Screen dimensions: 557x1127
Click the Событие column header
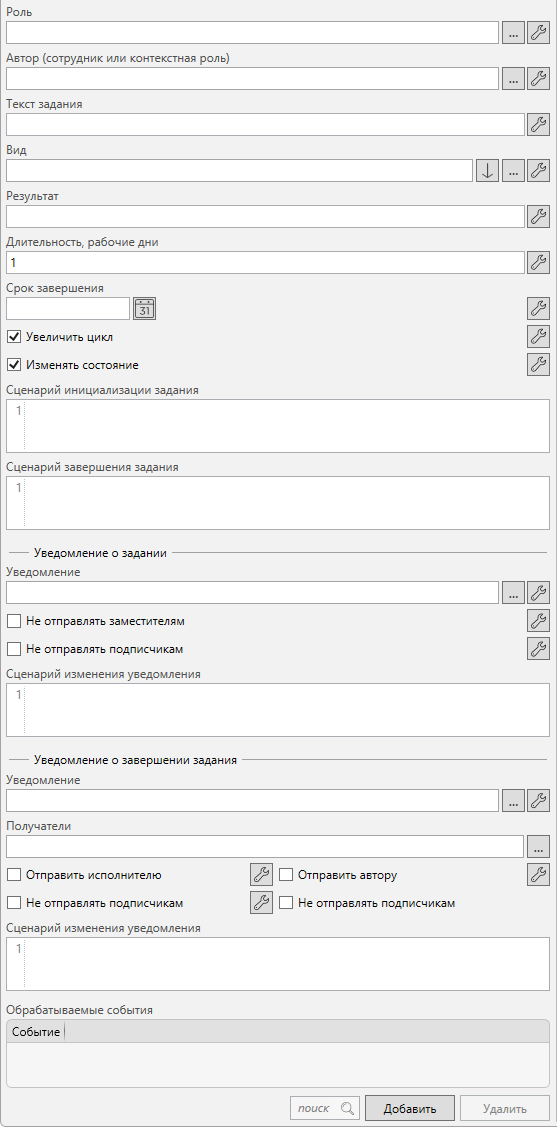coord(35,1032)
